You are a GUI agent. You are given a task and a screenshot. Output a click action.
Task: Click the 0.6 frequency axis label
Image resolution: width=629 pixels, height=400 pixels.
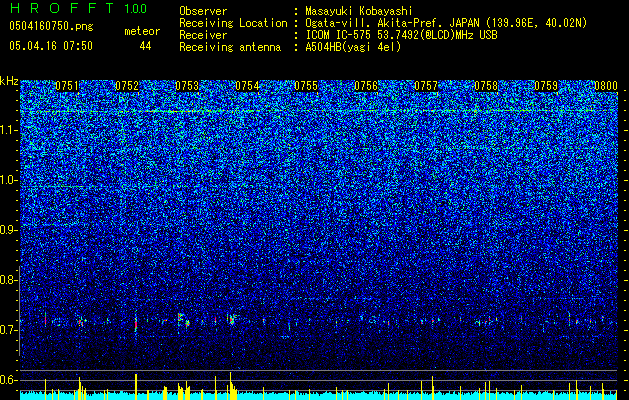9,380
